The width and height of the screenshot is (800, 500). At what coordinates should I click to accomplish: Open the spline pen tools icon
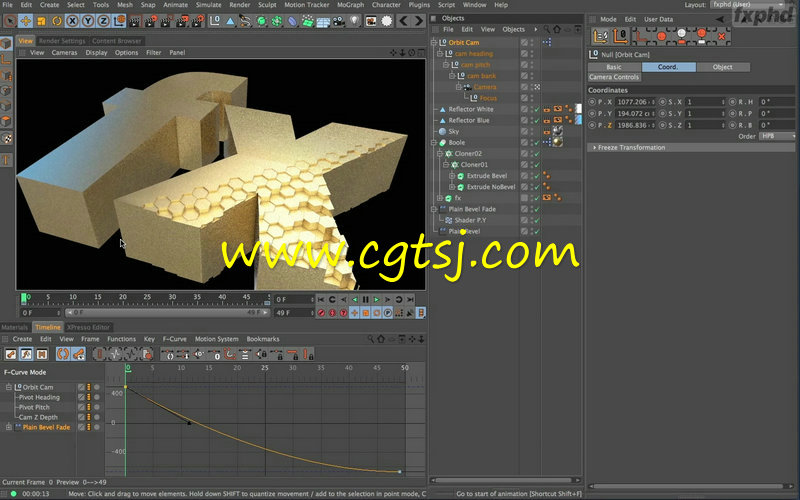pos(246,21)
